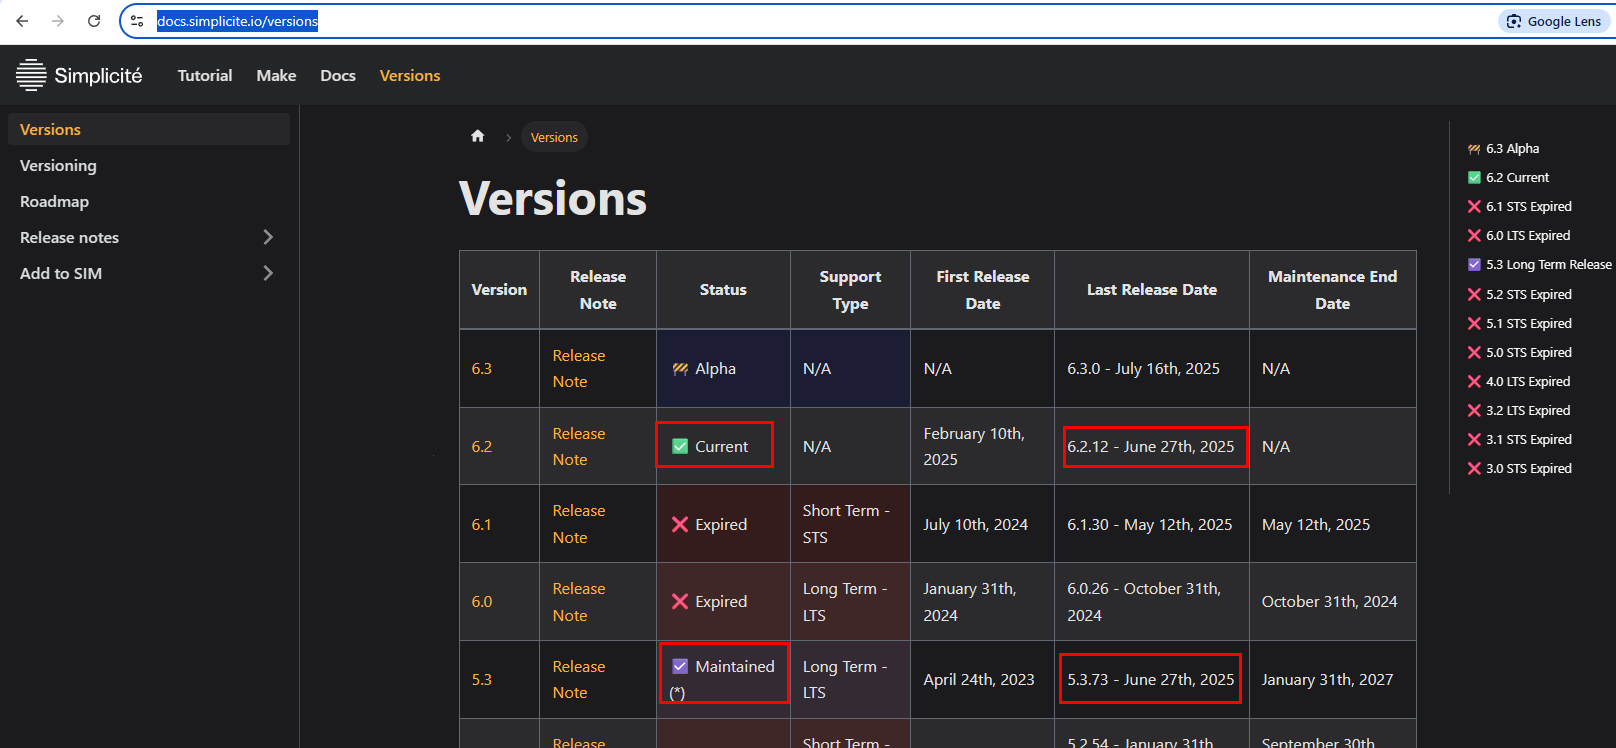Click the Versions breadcrumb pill
This screenshot has height=748, width=1616.
[x=554, y=137]
